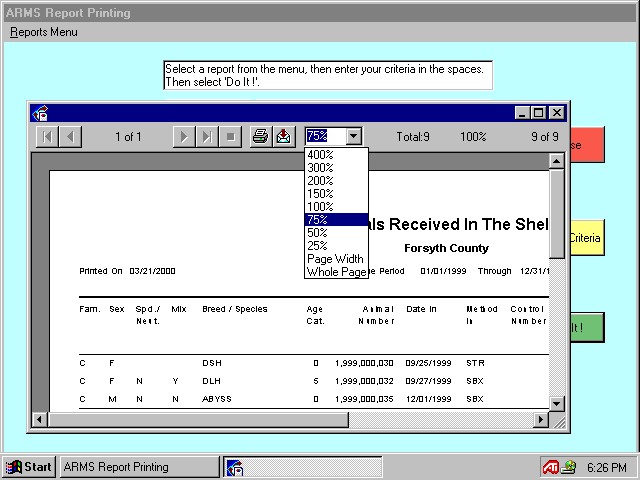640x480 pixels.
Task: Click Date In column header
Action: pos(421,309)
